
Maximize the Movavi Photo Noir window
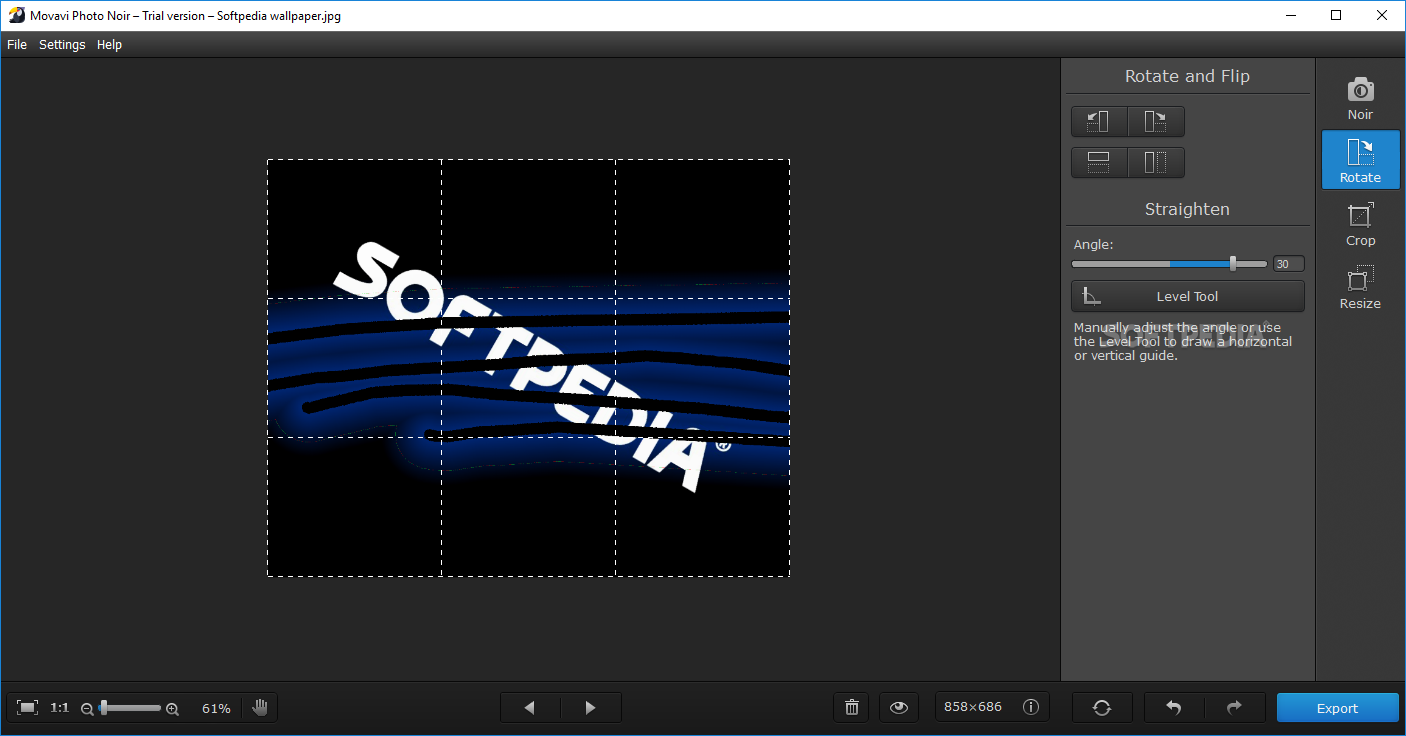1336,15
